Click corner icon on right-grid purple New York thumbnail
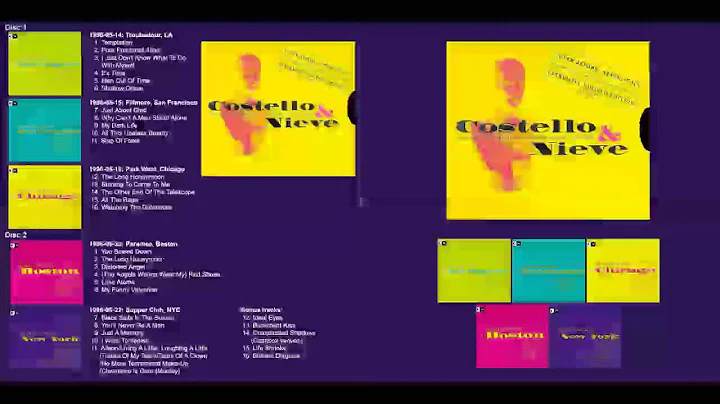720x404 pixels. 554,310
